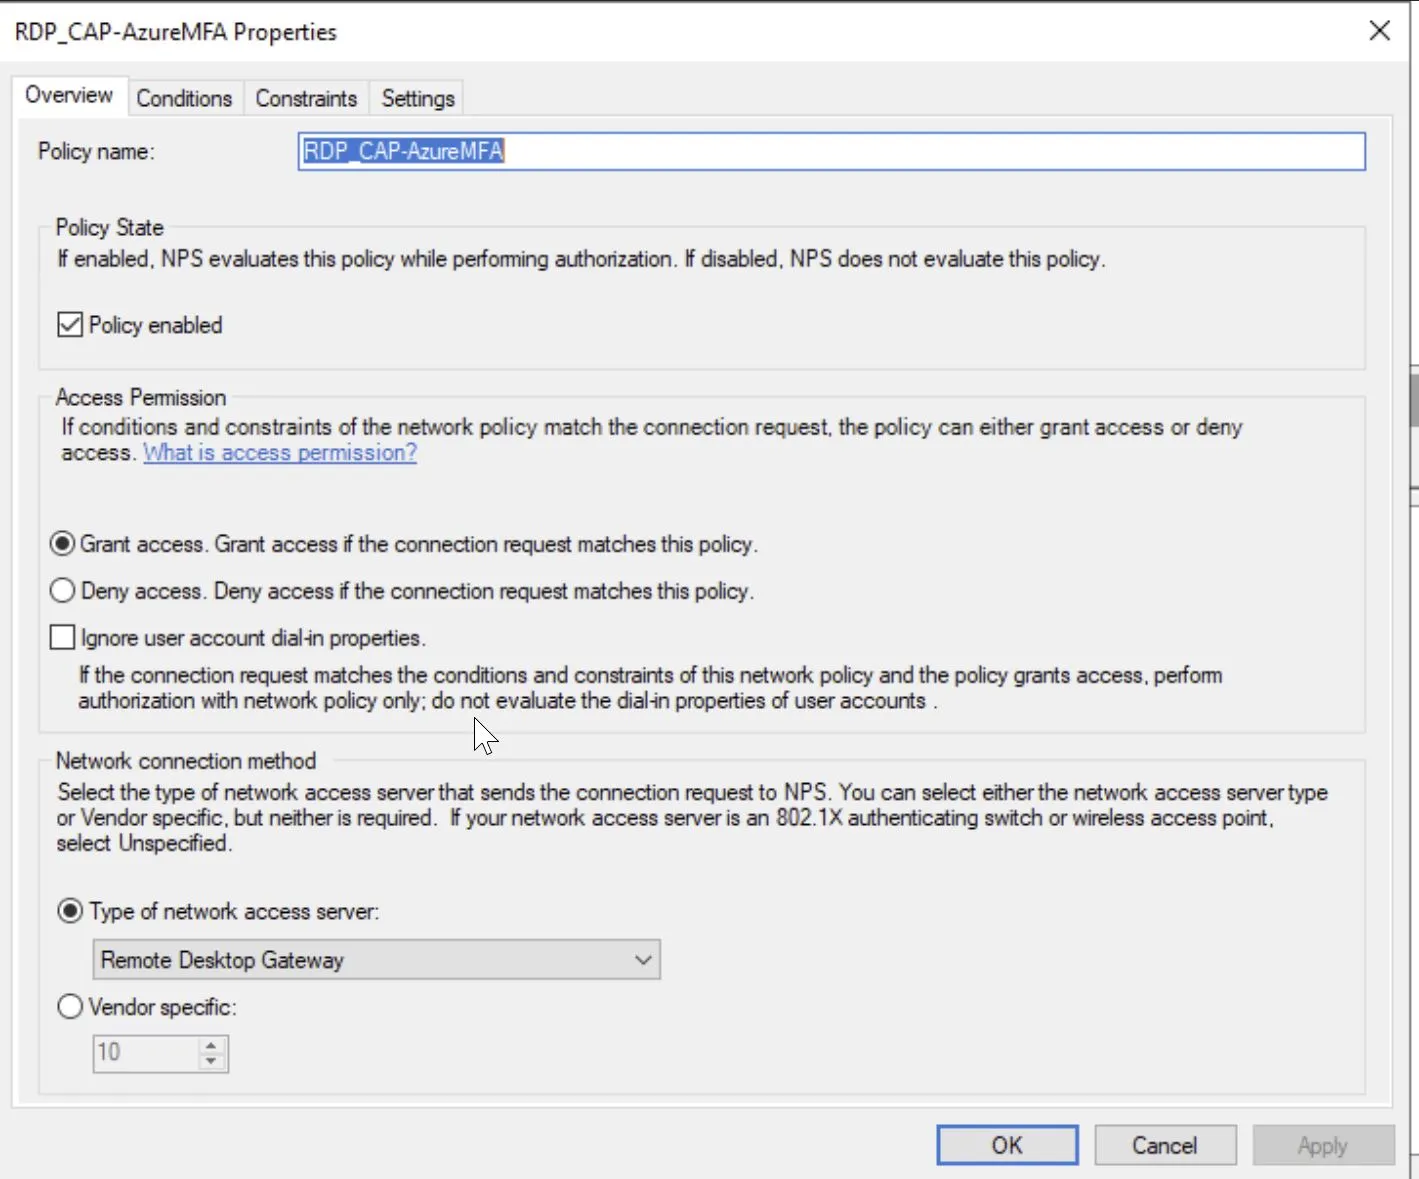Open the Settings tab
1419x1179 pixels.
[418, 98]
